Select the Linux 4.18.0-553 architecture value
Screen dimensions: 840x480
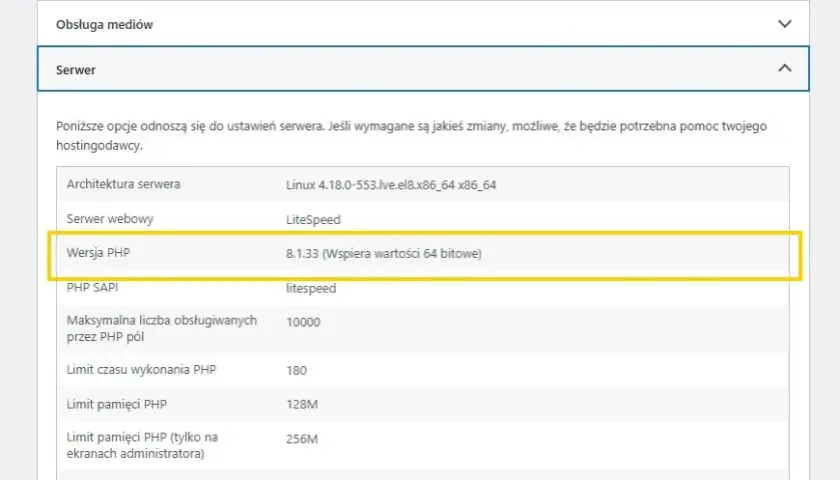(391, 185)
